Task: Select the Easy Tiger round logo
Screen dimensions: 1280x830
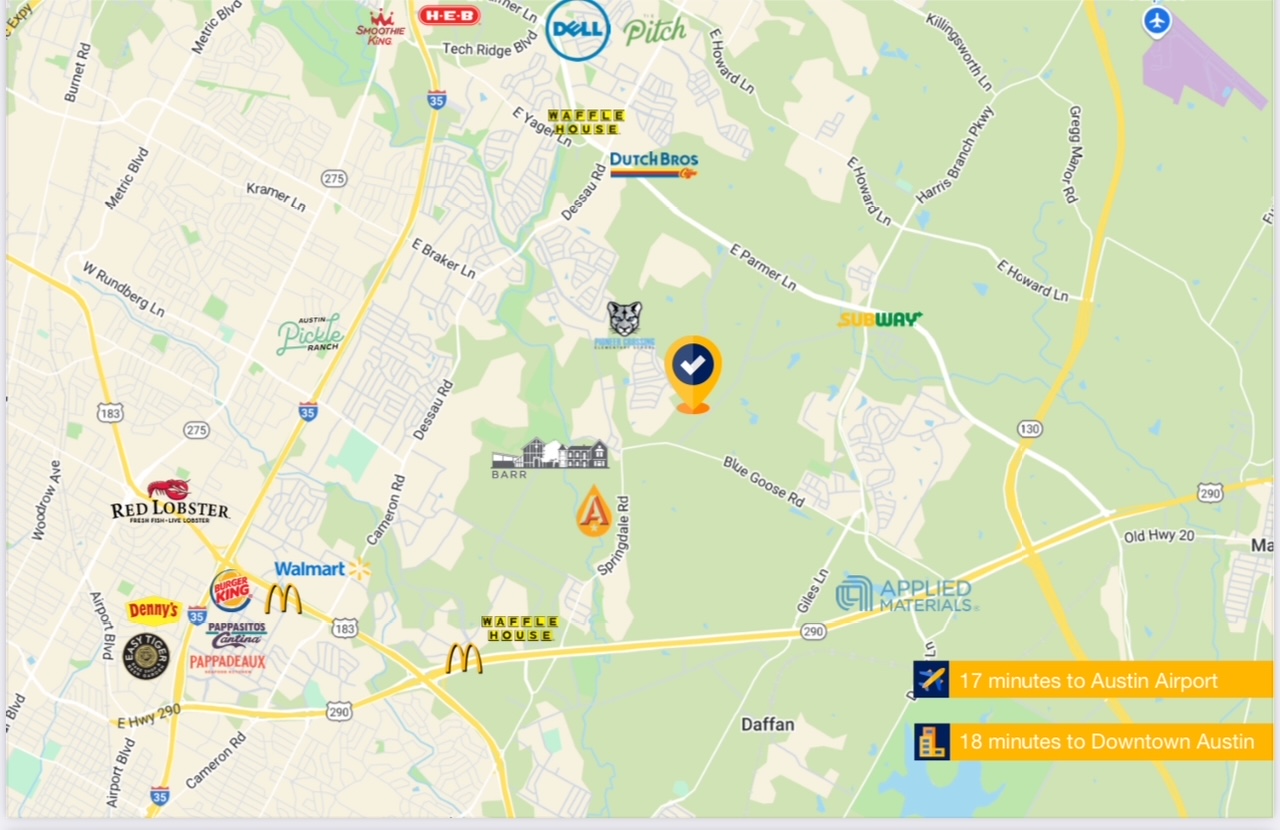Action: coord(146,657)
